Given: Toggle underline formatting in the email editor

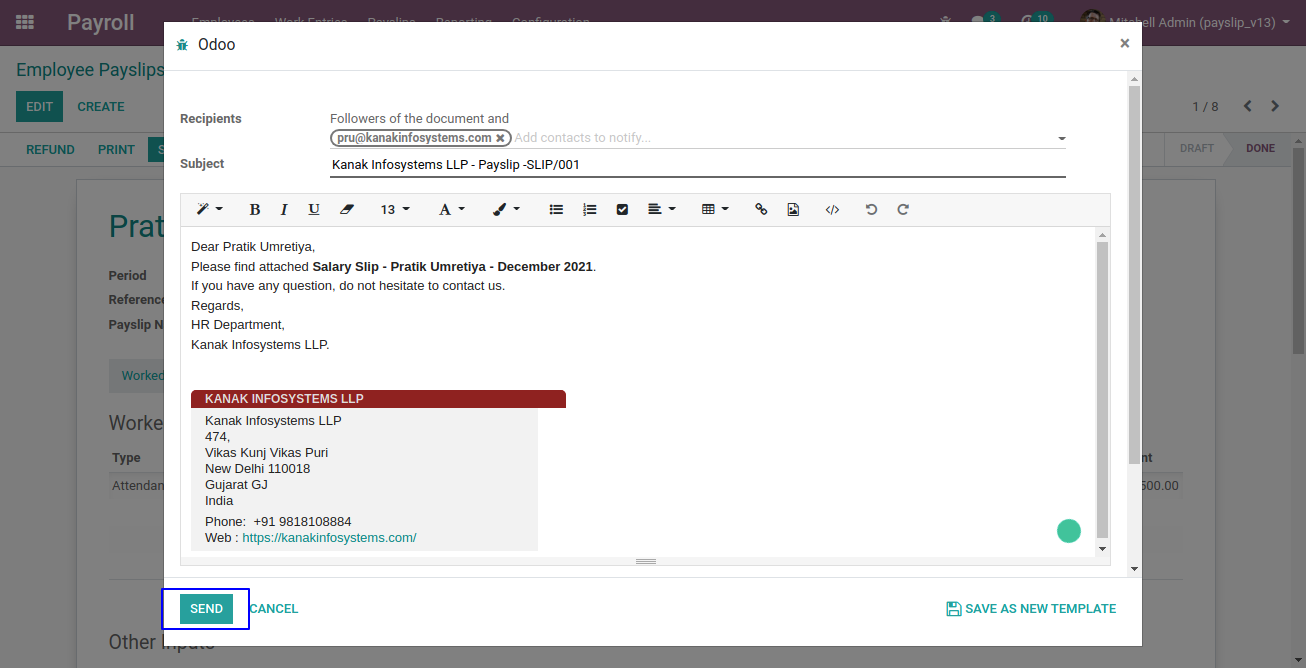Looking at the screenshot, I should pos(314,210).
